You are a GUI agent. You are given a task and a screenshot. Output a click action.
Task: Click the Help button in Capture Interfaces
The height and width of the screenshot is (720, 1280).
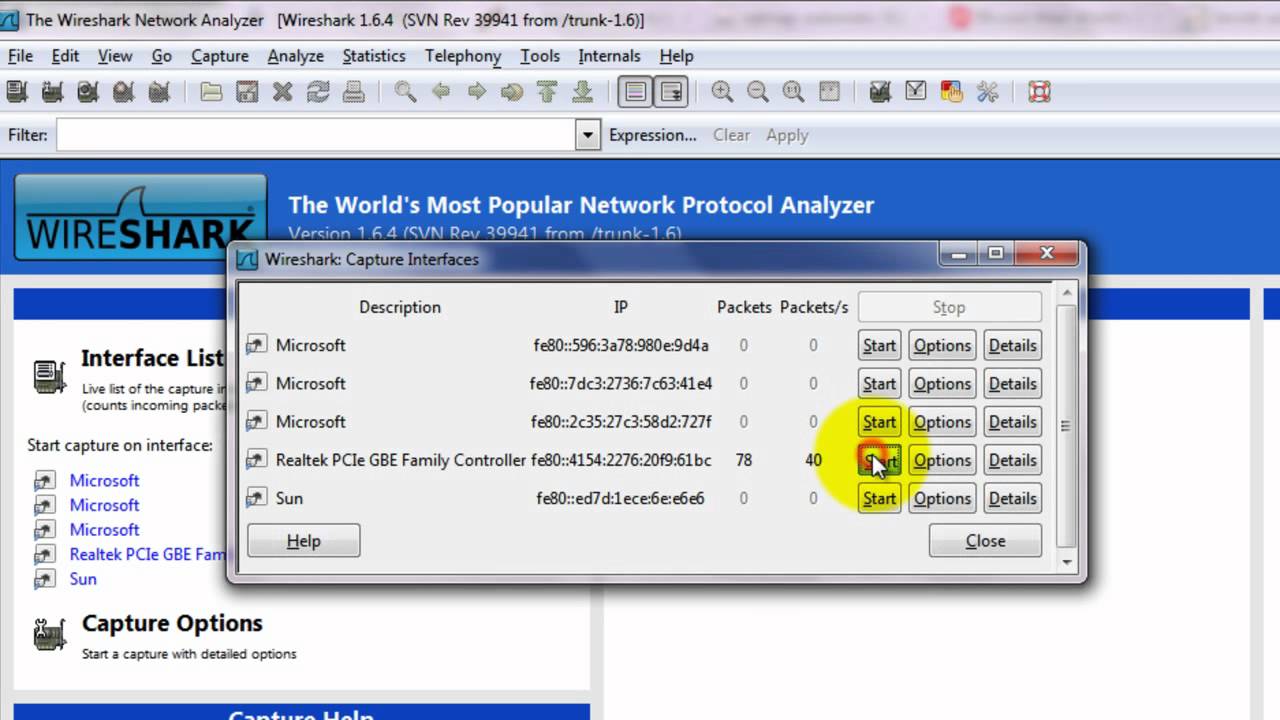(x=303, y=541)
